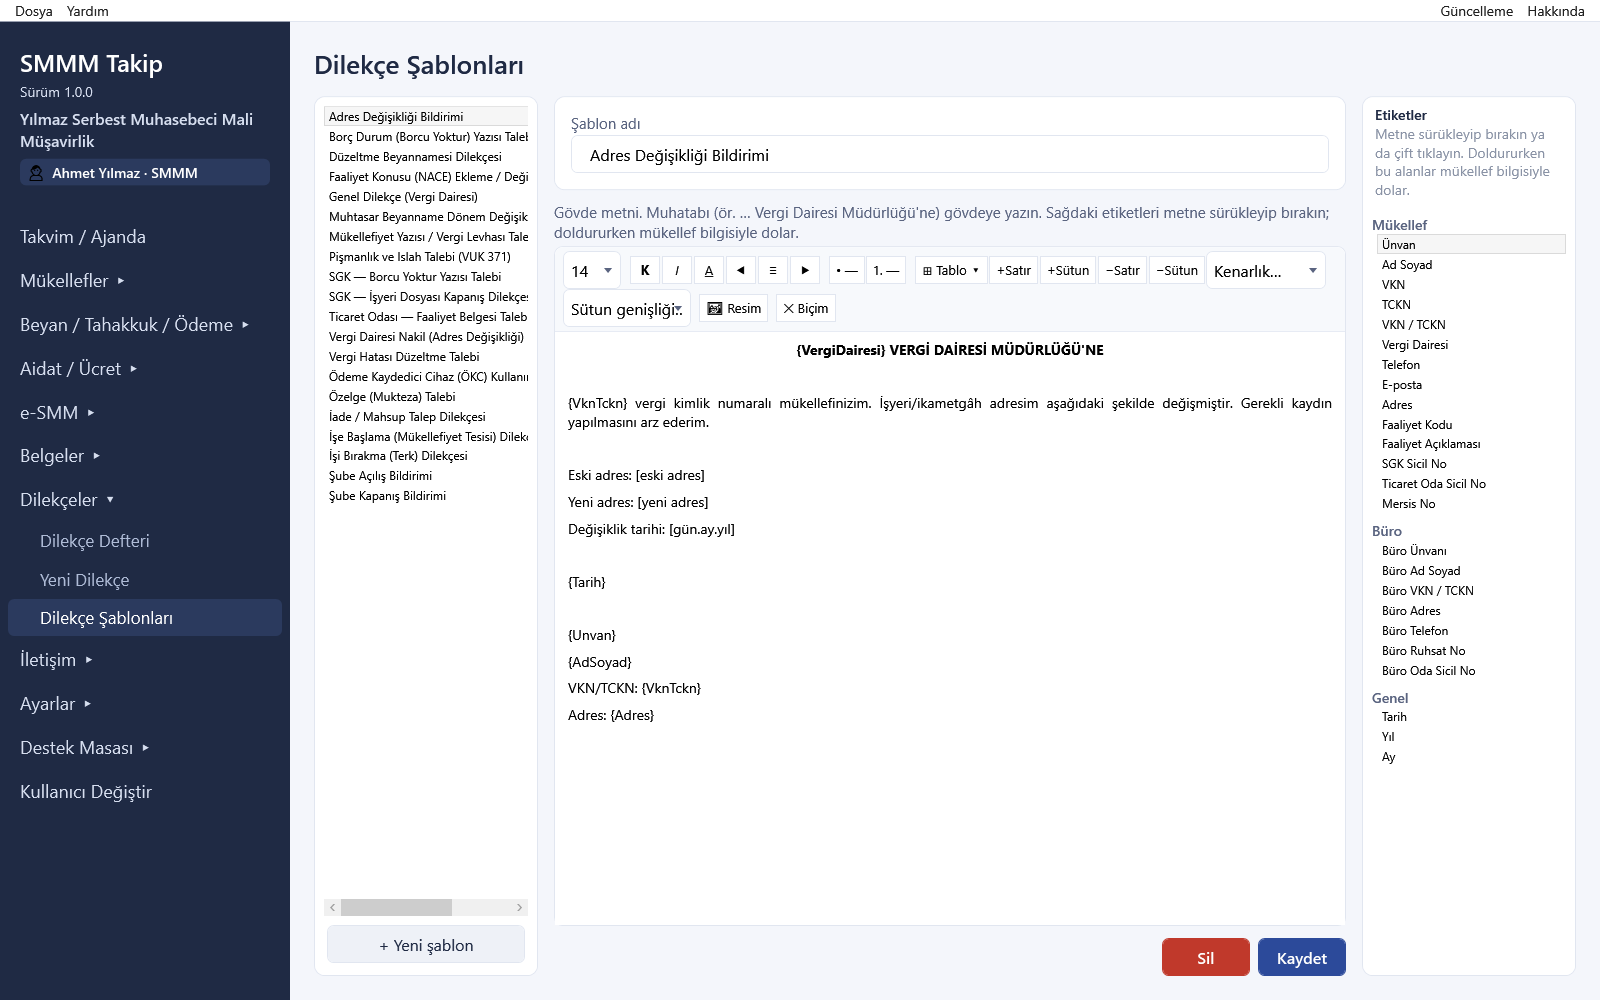
Task: Open the Tablo dropdown
Action: [x=951, y=270]
